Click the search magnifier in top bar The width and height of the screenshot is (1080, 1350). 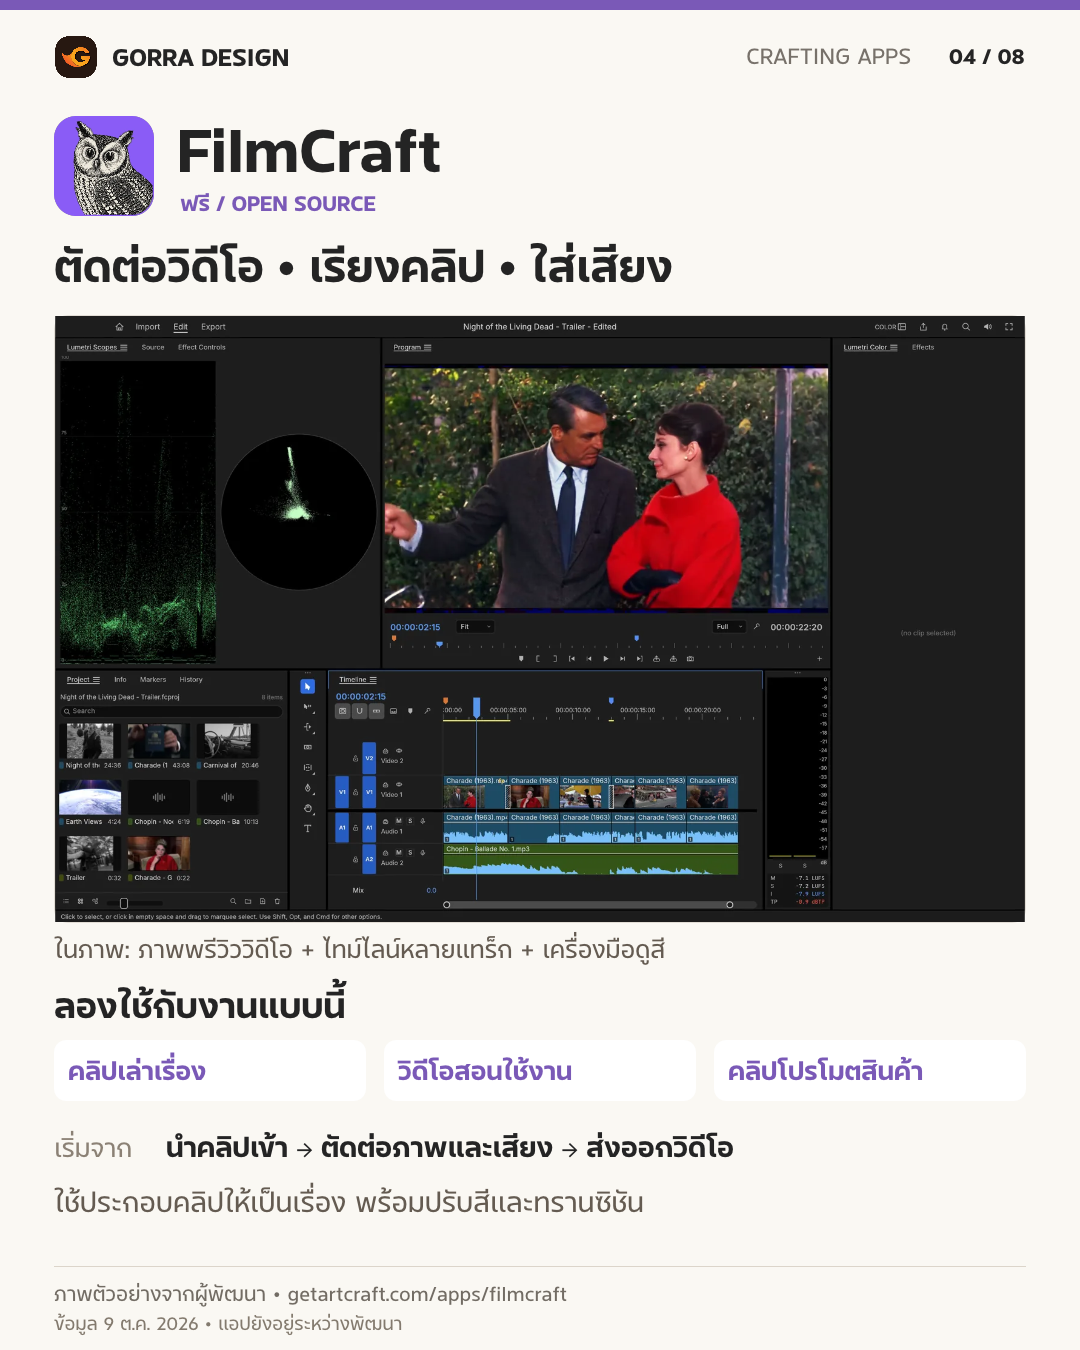966,327
